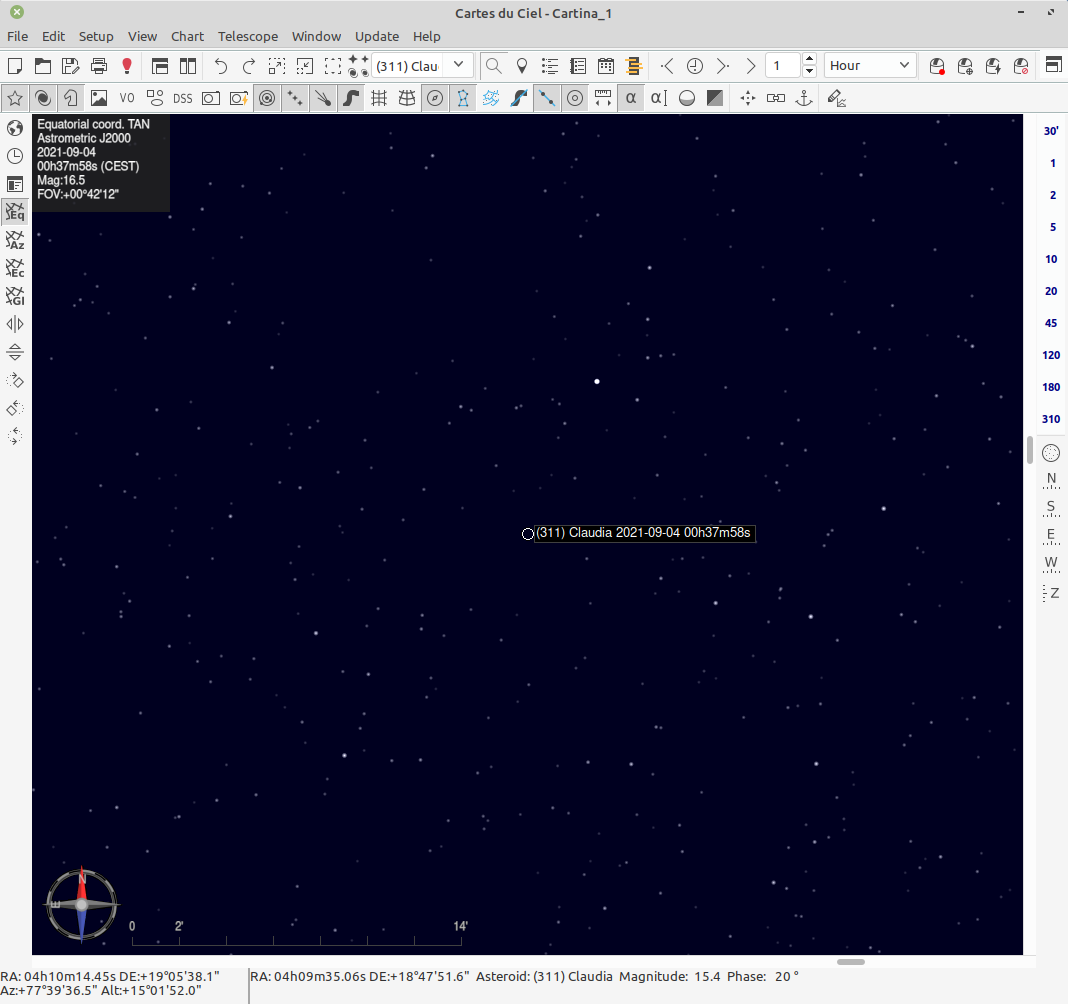Toggle solar system objects display

coord(267,99)
